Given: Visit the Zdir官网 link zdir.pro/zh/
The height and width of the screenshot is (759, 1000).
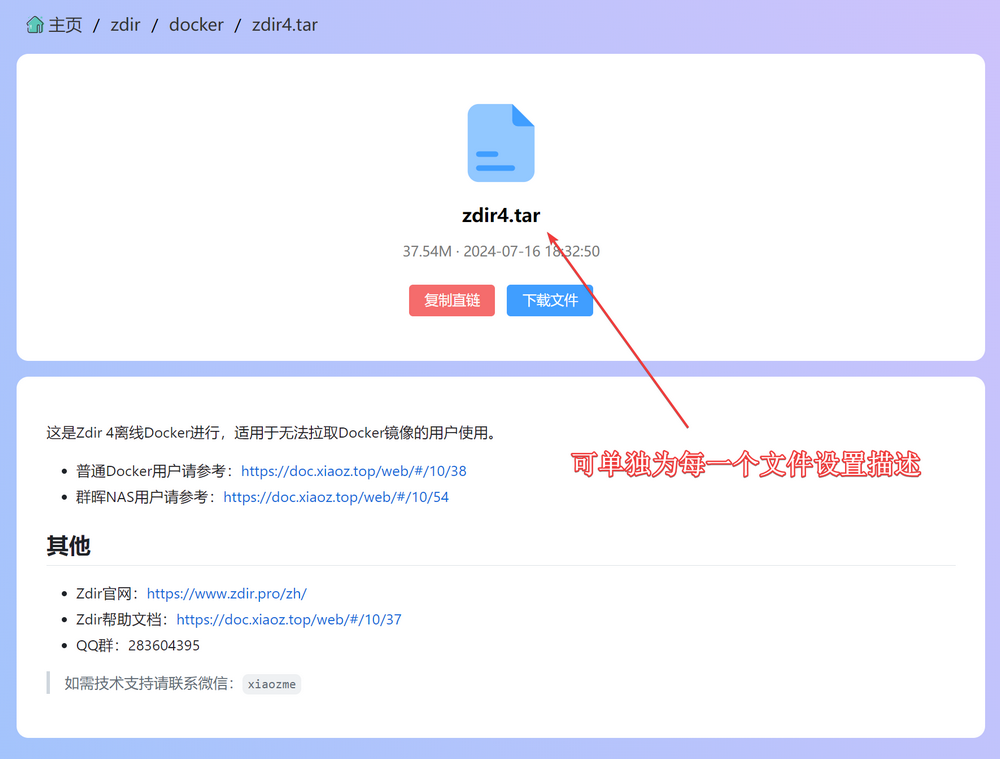Looking at the screenshot, I should point(226,593).
